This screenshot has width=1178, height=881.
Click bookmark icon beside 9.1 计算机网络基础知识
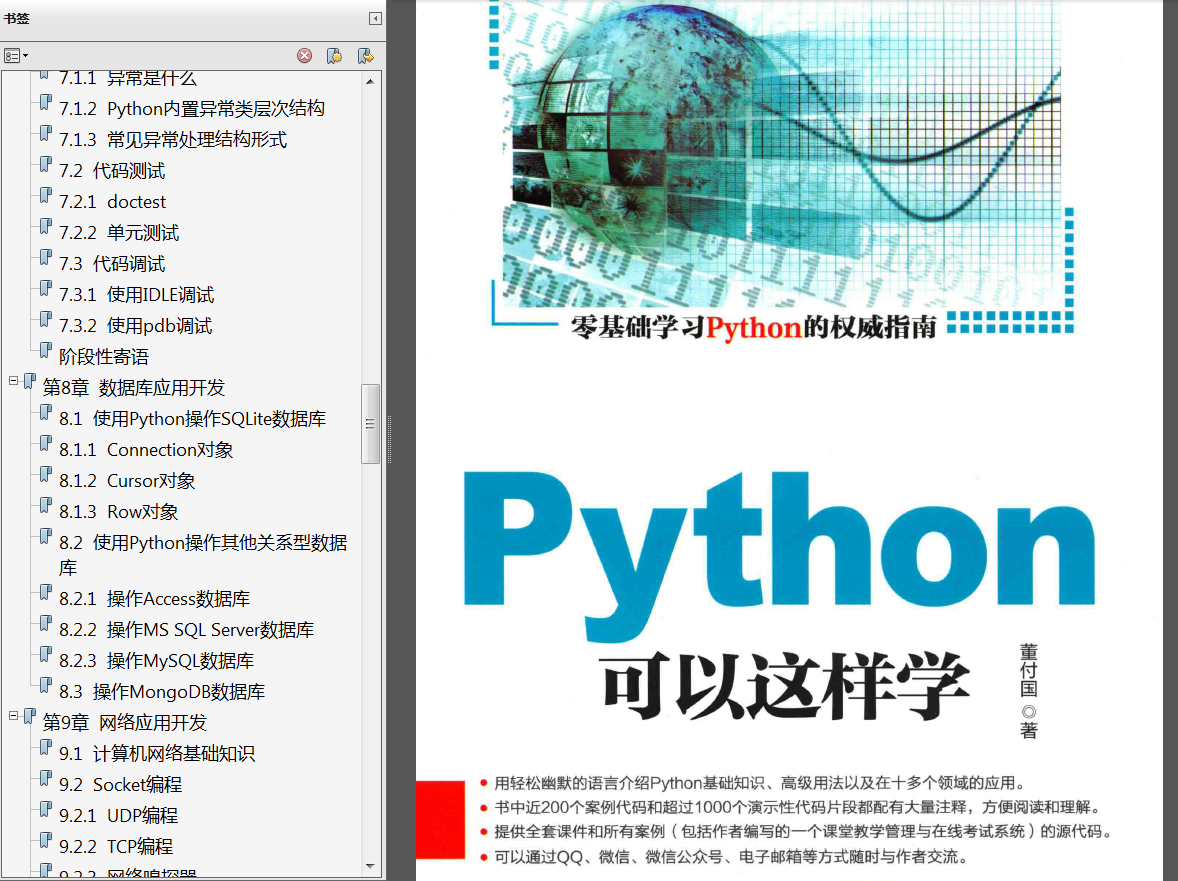pos(46,747)
